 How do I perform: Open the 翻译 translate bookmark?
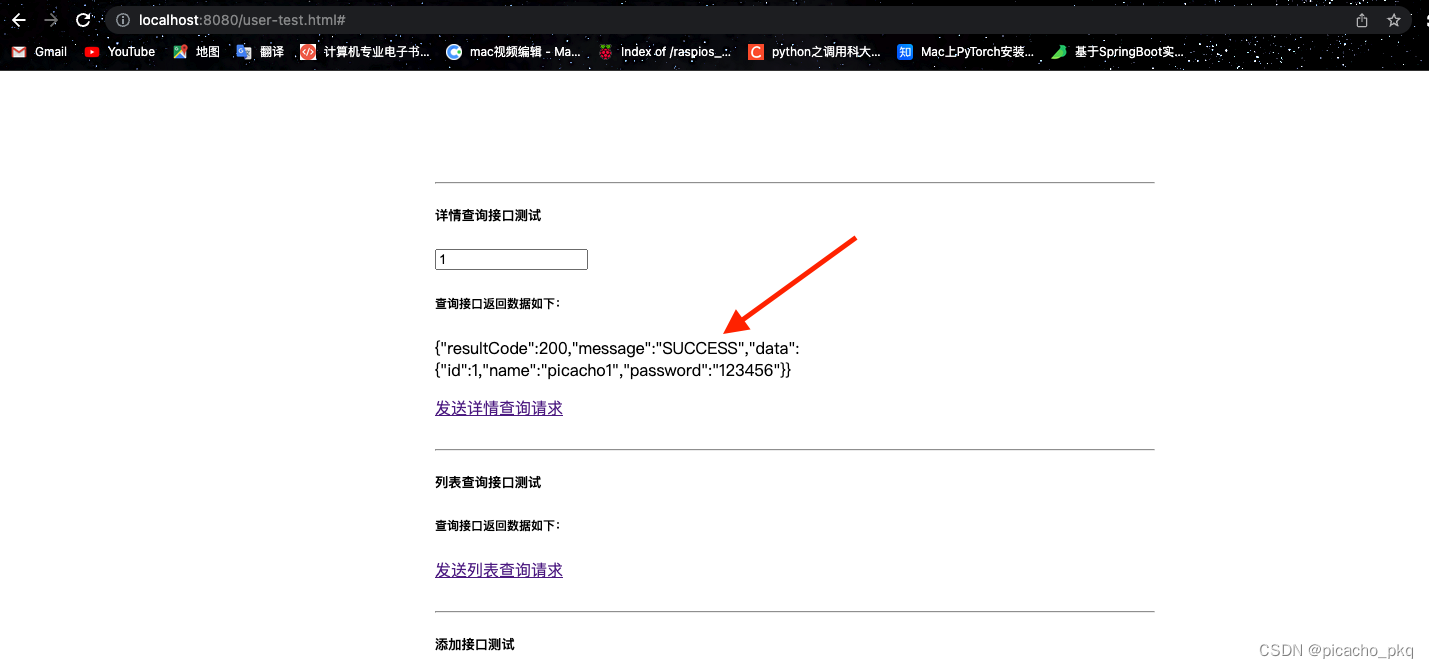click(x=260, y=52)
